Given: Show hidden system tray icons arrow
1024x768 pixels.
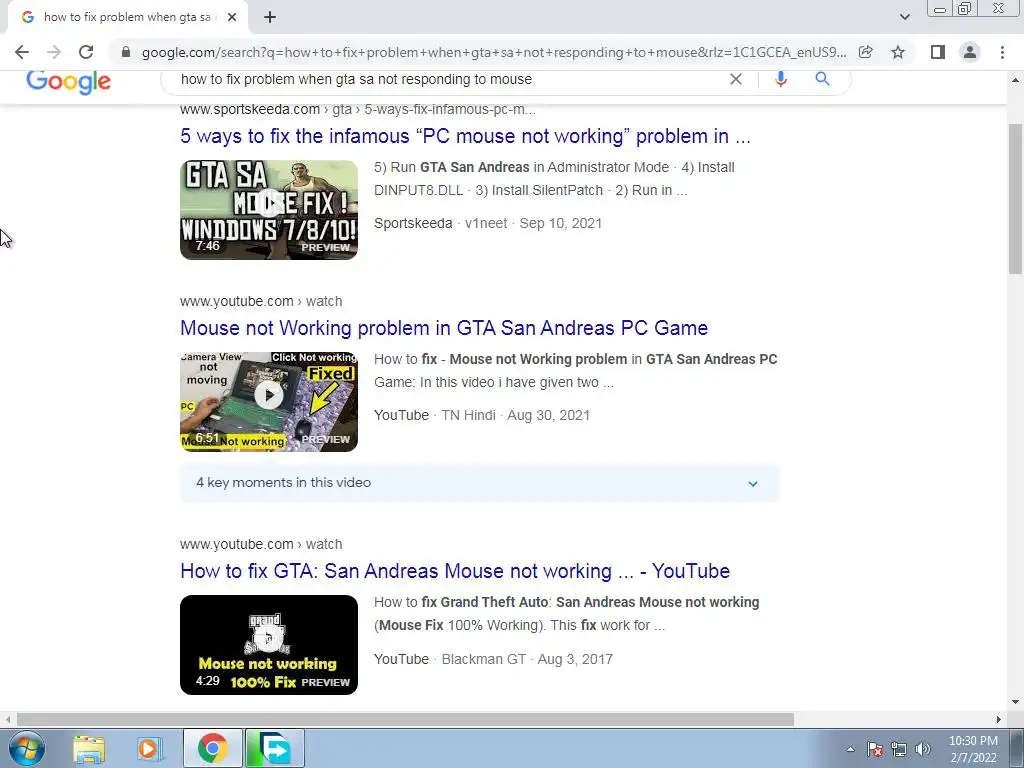Looking at the screenshot, I should (x=850, y=749).
